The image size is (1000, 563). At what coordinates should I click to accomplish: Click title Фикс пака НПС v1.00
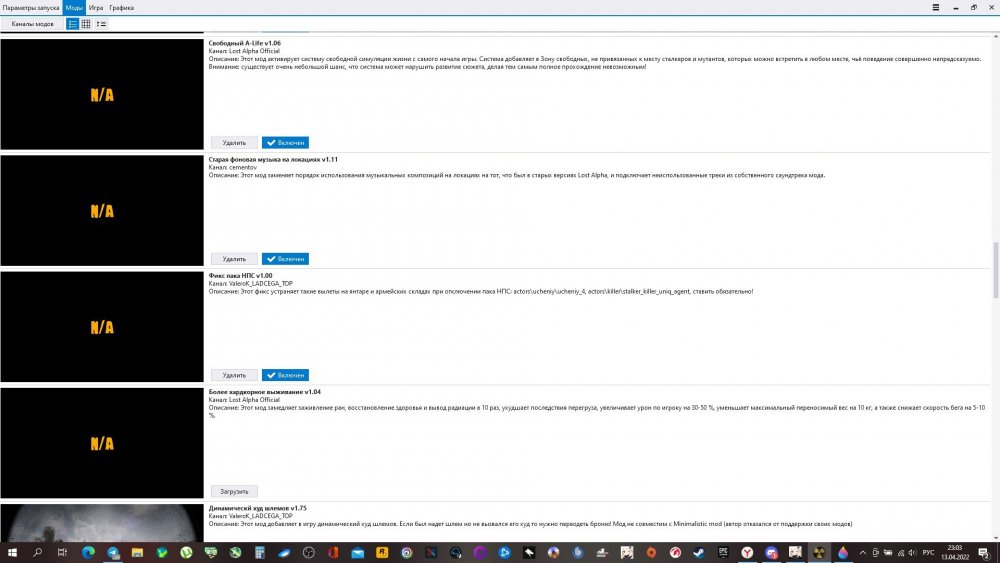click(240, 275)
